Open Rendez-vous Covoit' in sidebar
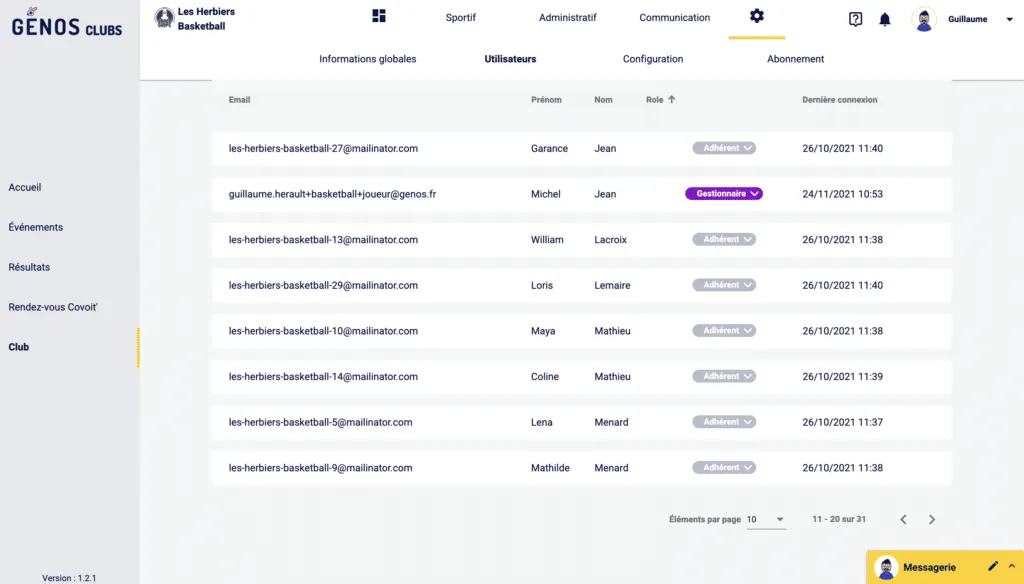This screenshot has width=1024, height=584. [x=53, y=307]
